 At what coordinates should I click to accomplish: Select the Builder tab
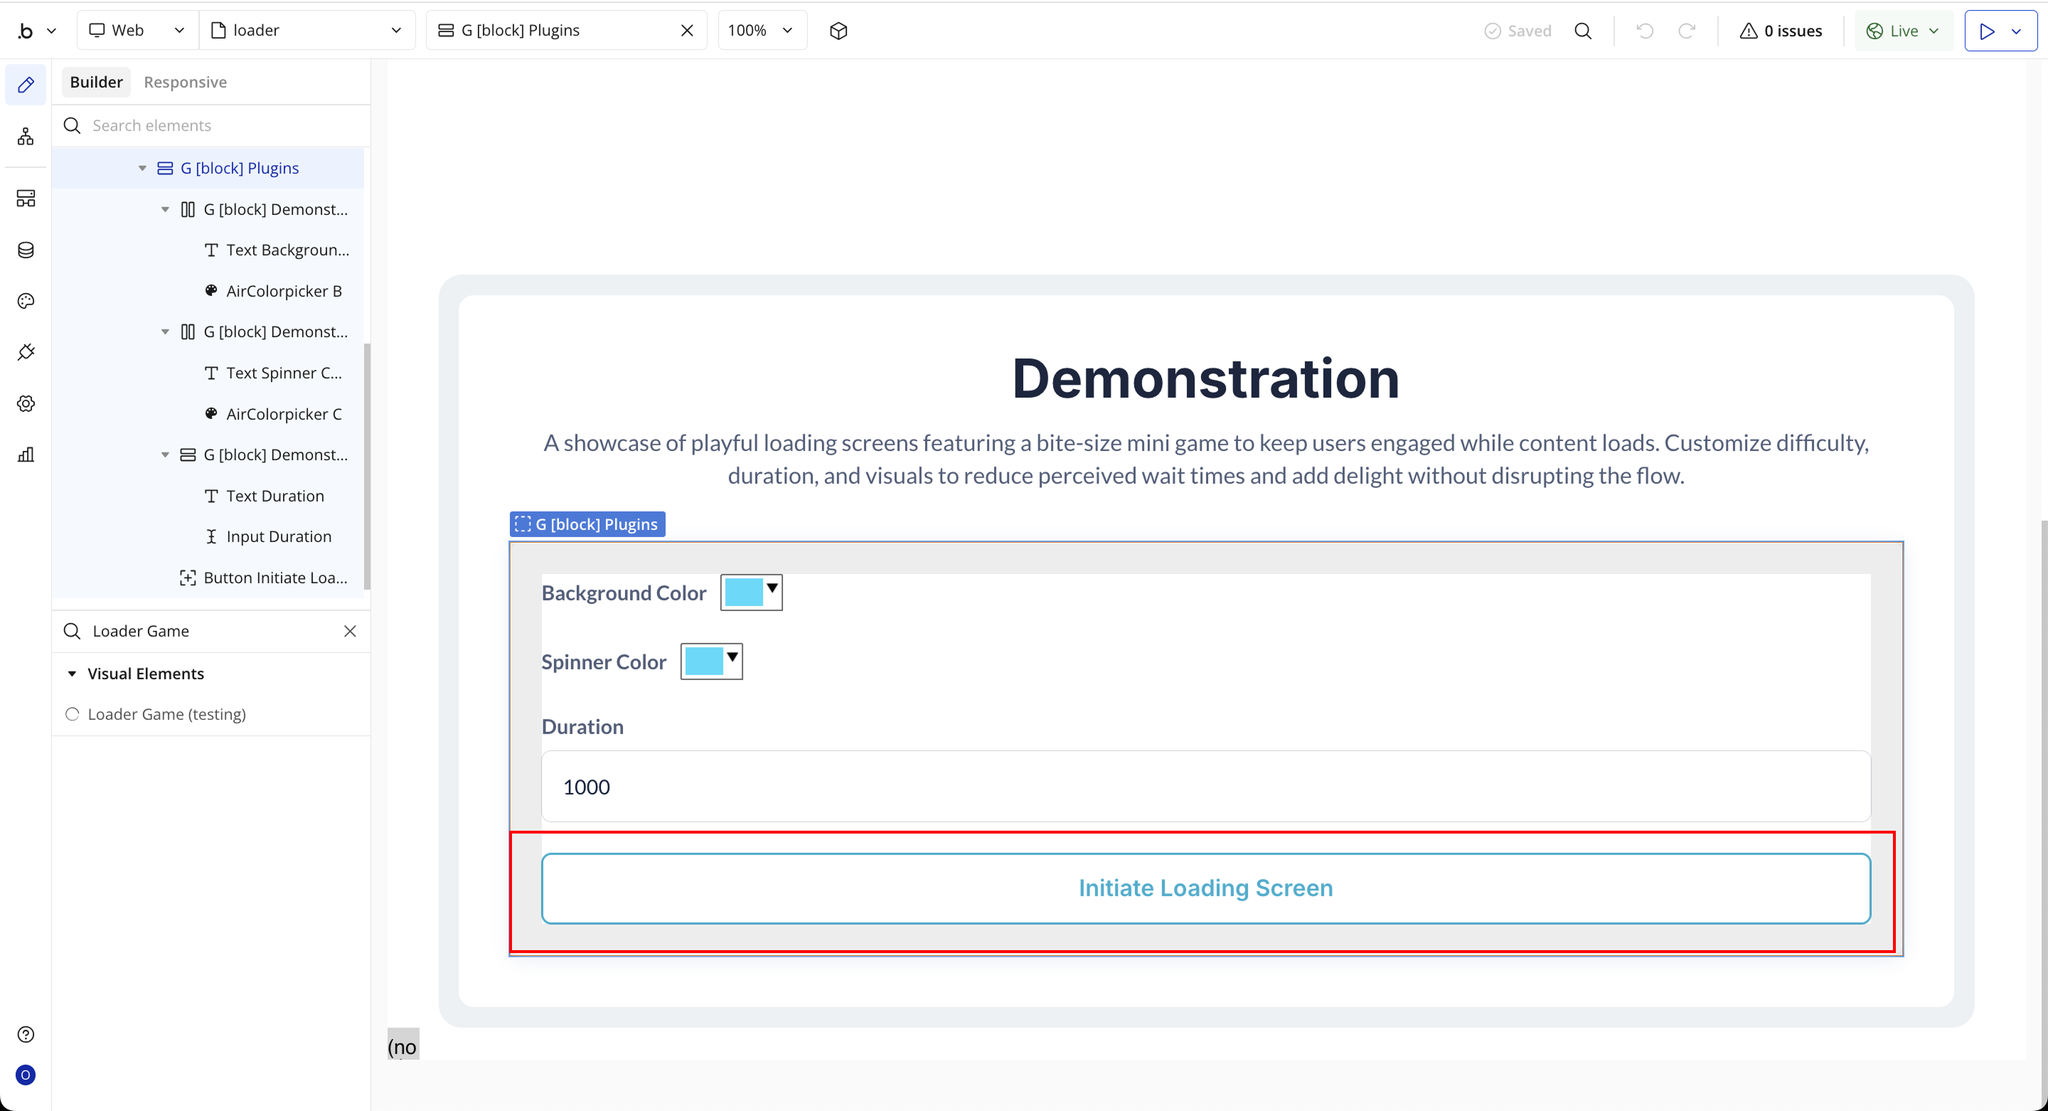[x=96, y=82]
